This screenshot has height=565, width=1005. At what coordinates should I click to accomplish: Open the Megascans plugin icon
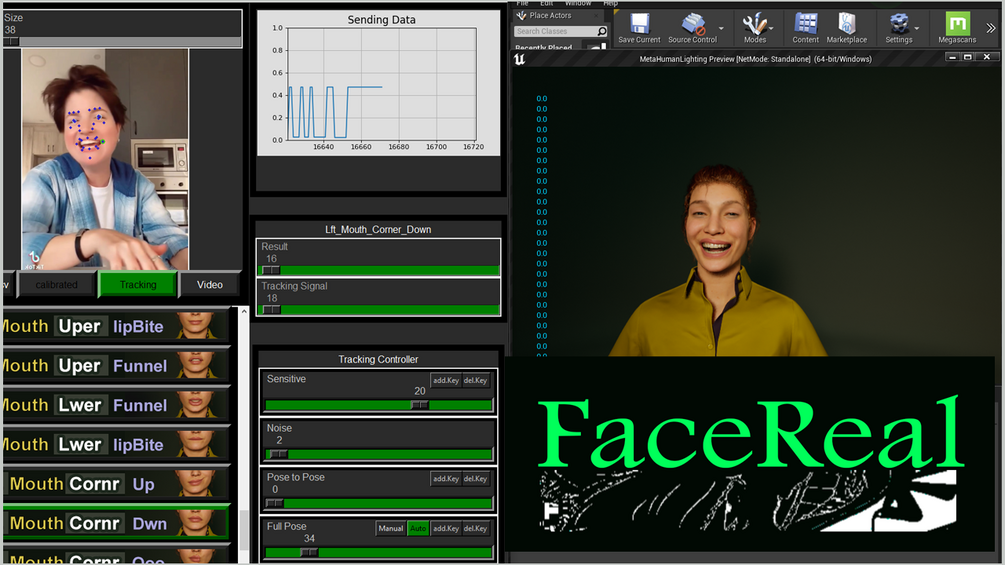click(957, 28)
